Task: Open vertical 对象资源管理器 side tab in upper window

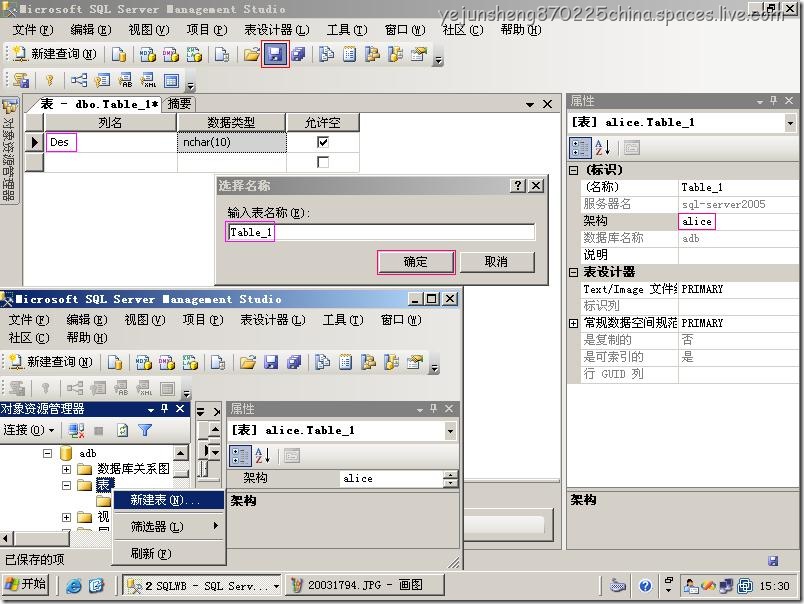Action: [9, 150]
